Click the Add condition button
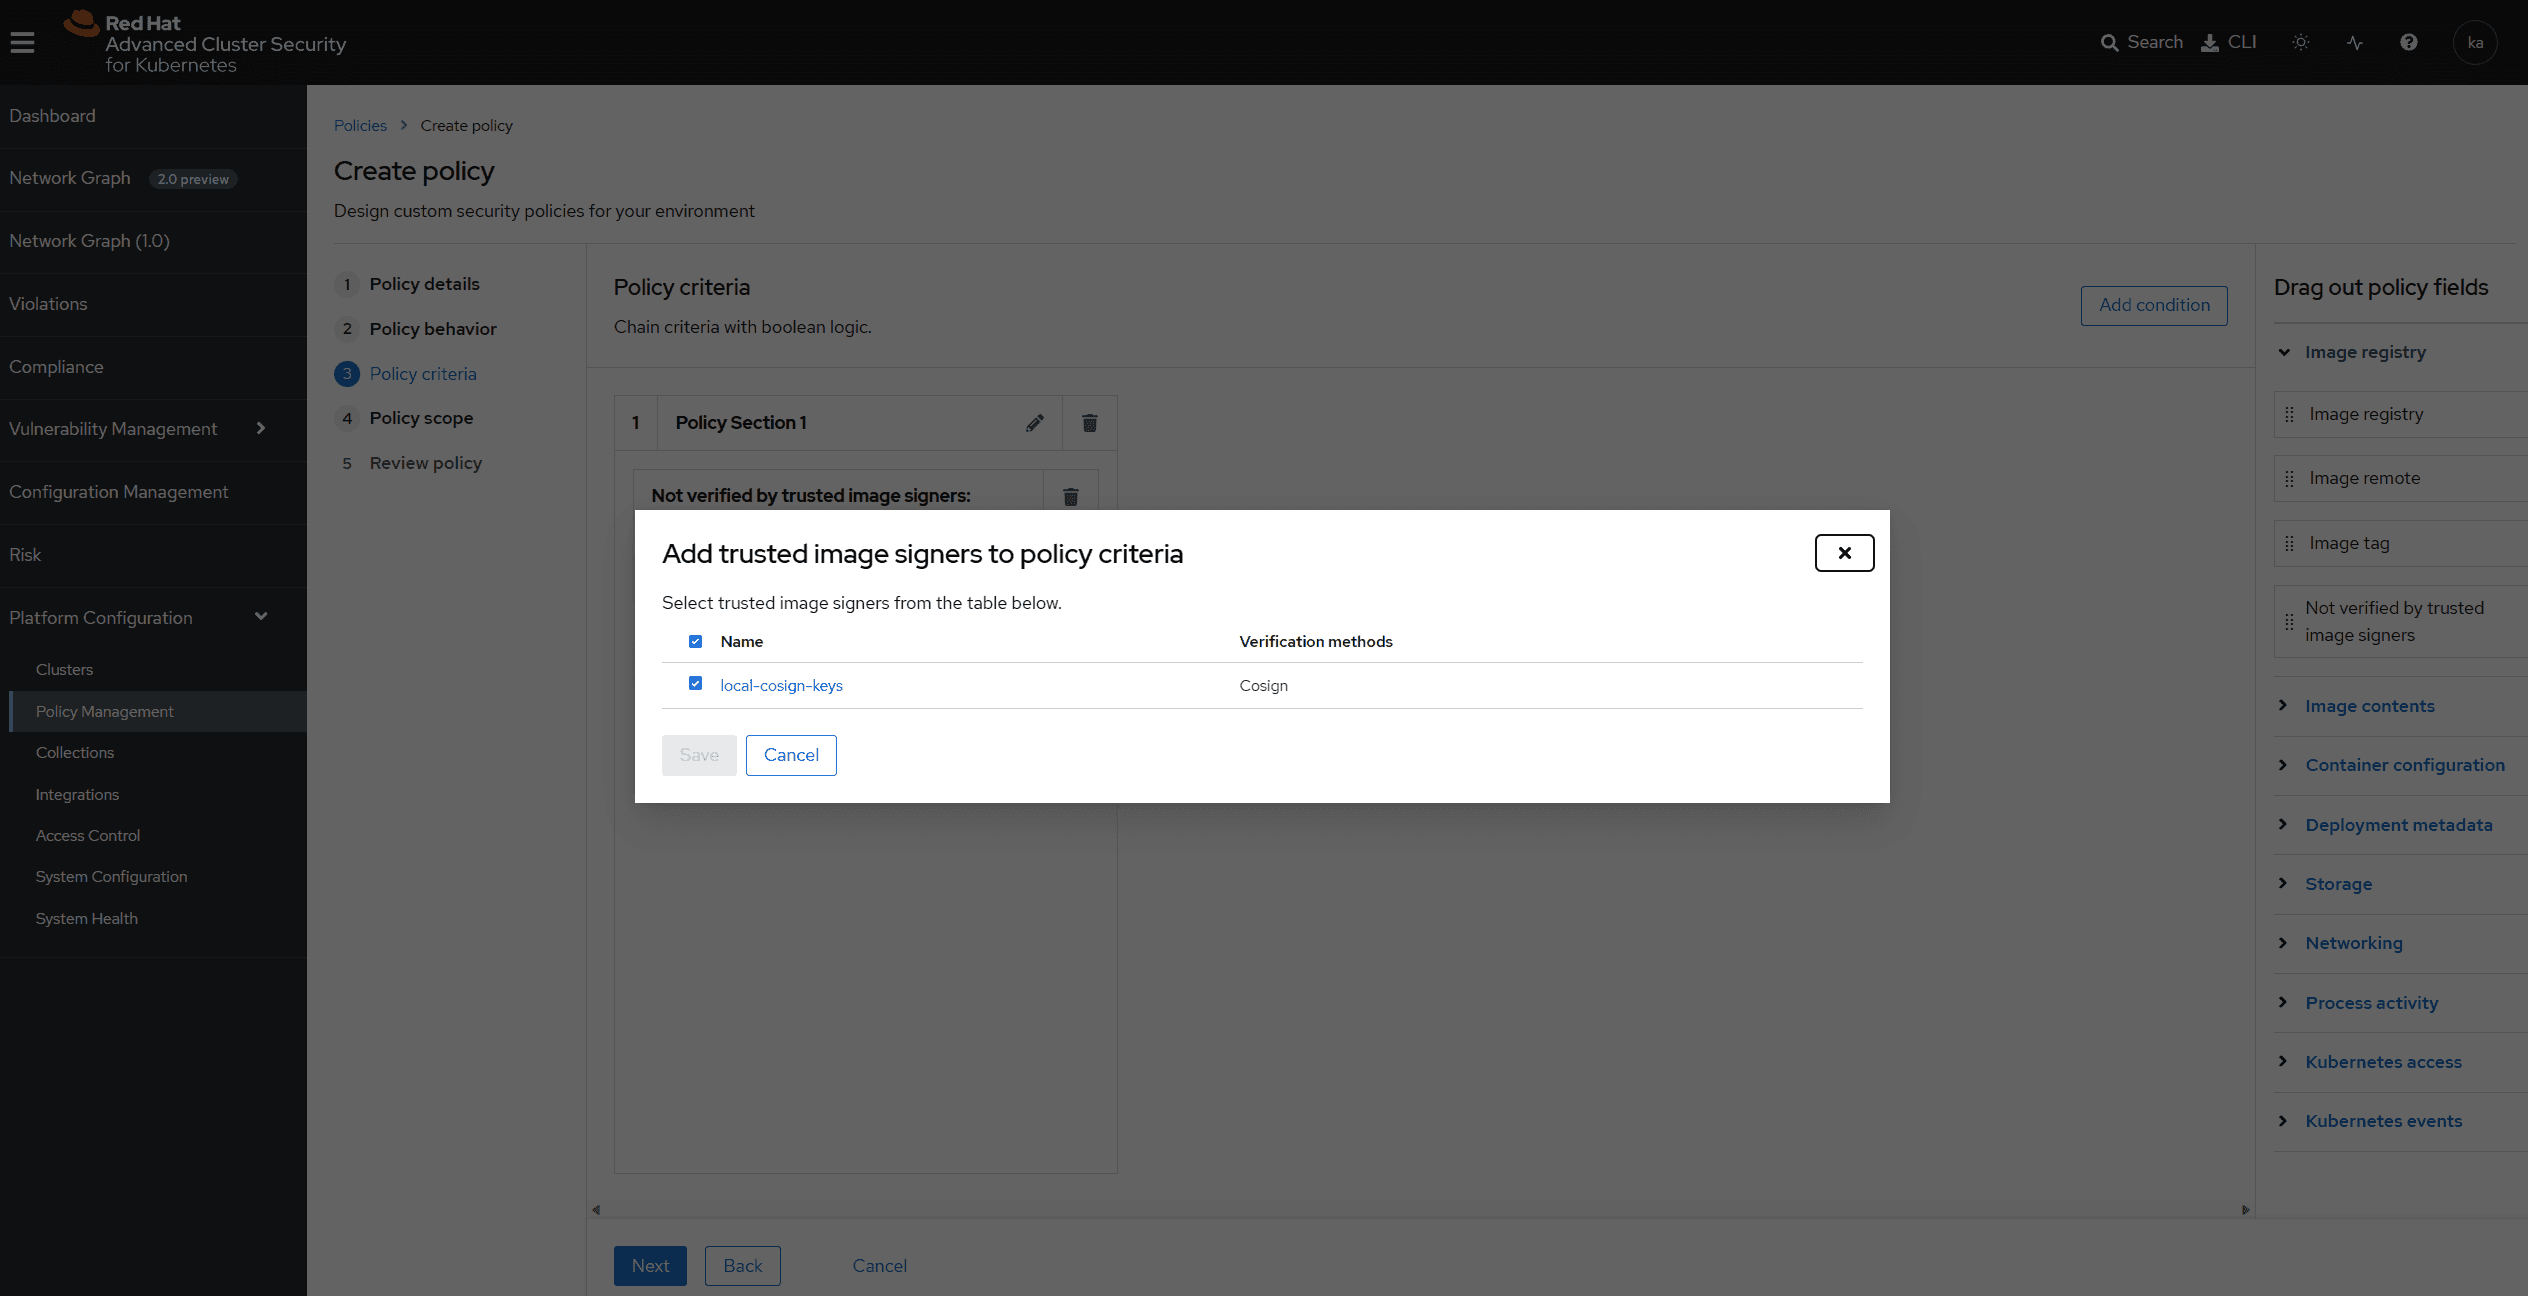This screenshot has height=1296, width=2528. [x=2154, y=305]
